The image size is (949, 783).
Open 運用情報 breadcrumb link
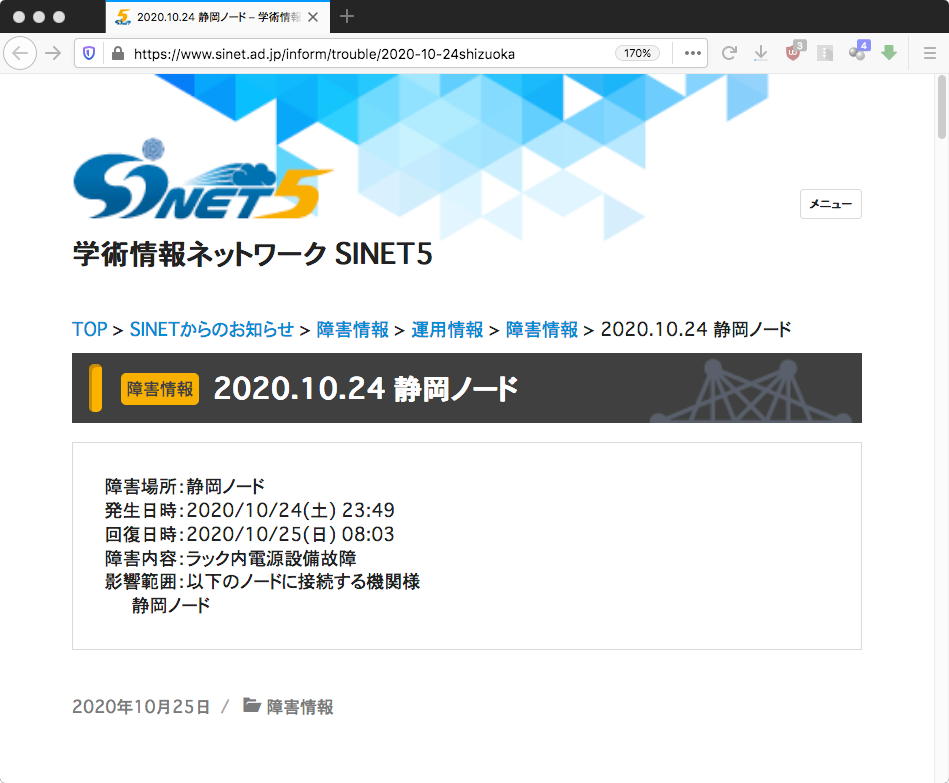point(447,329)
